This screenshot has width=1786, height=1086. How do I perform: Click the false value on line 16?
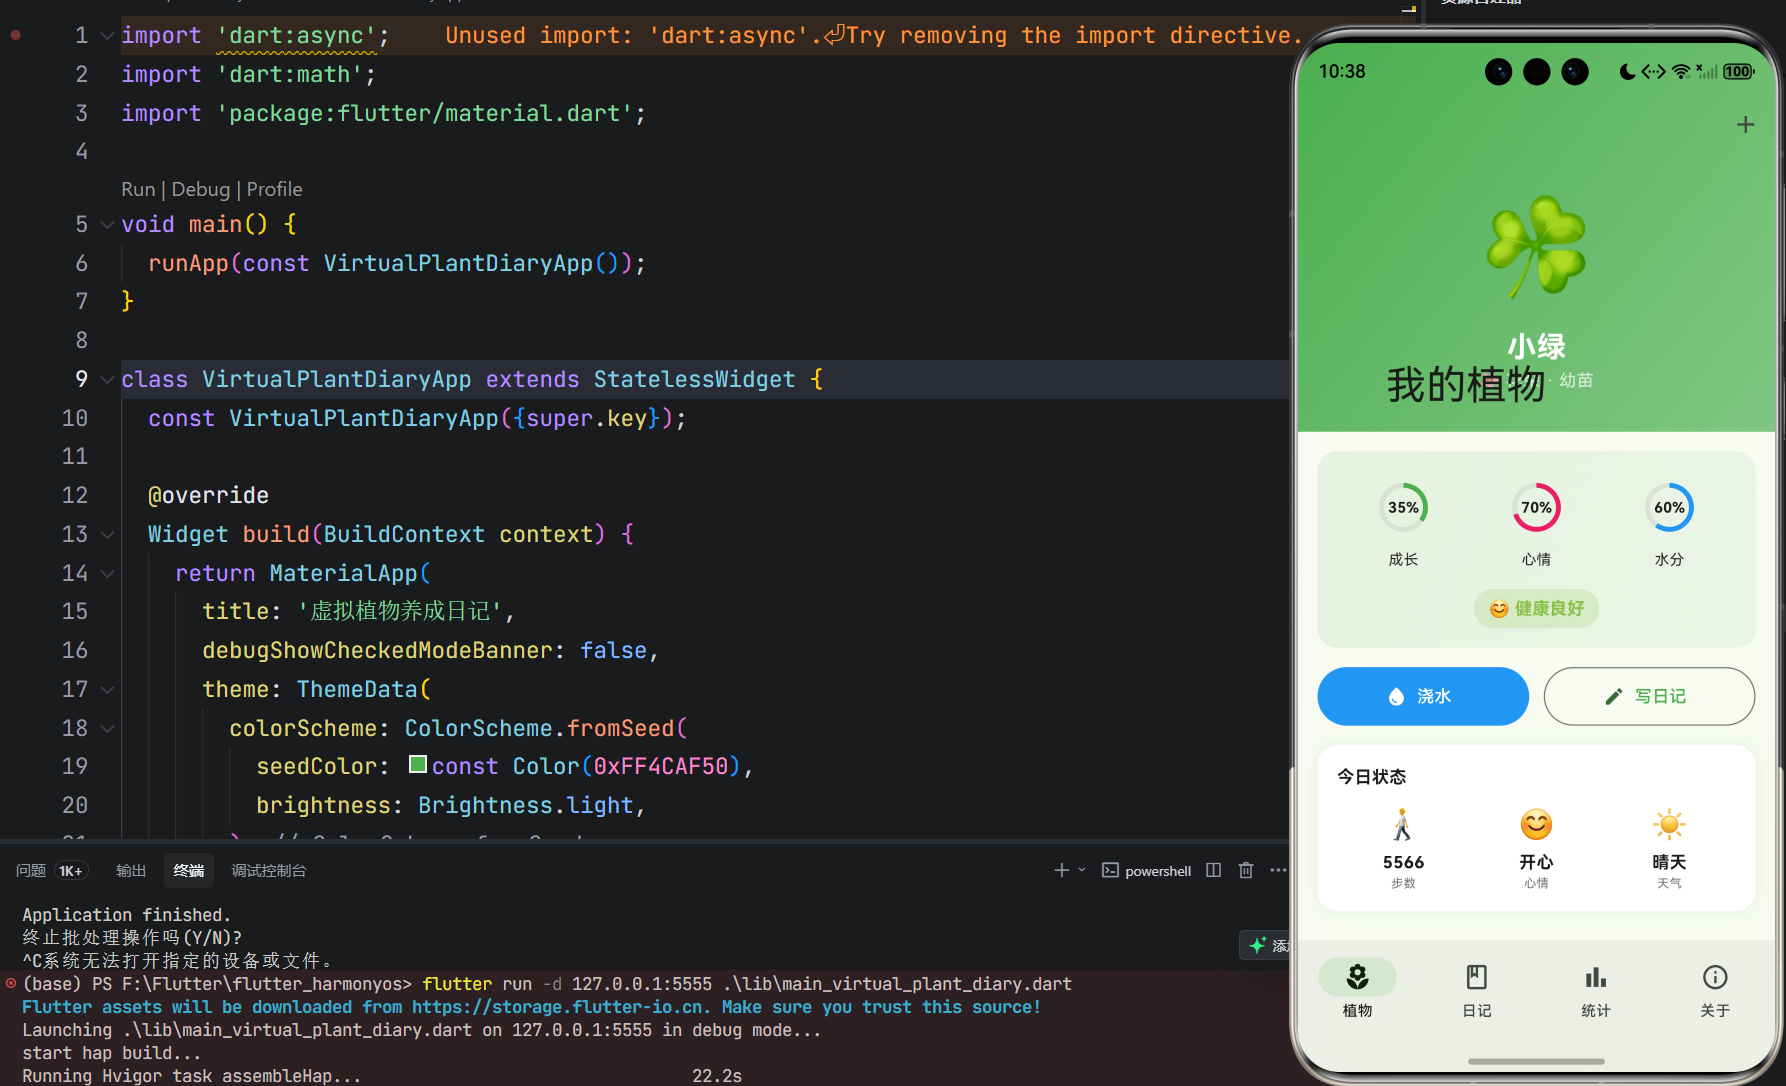pos(614,651)
